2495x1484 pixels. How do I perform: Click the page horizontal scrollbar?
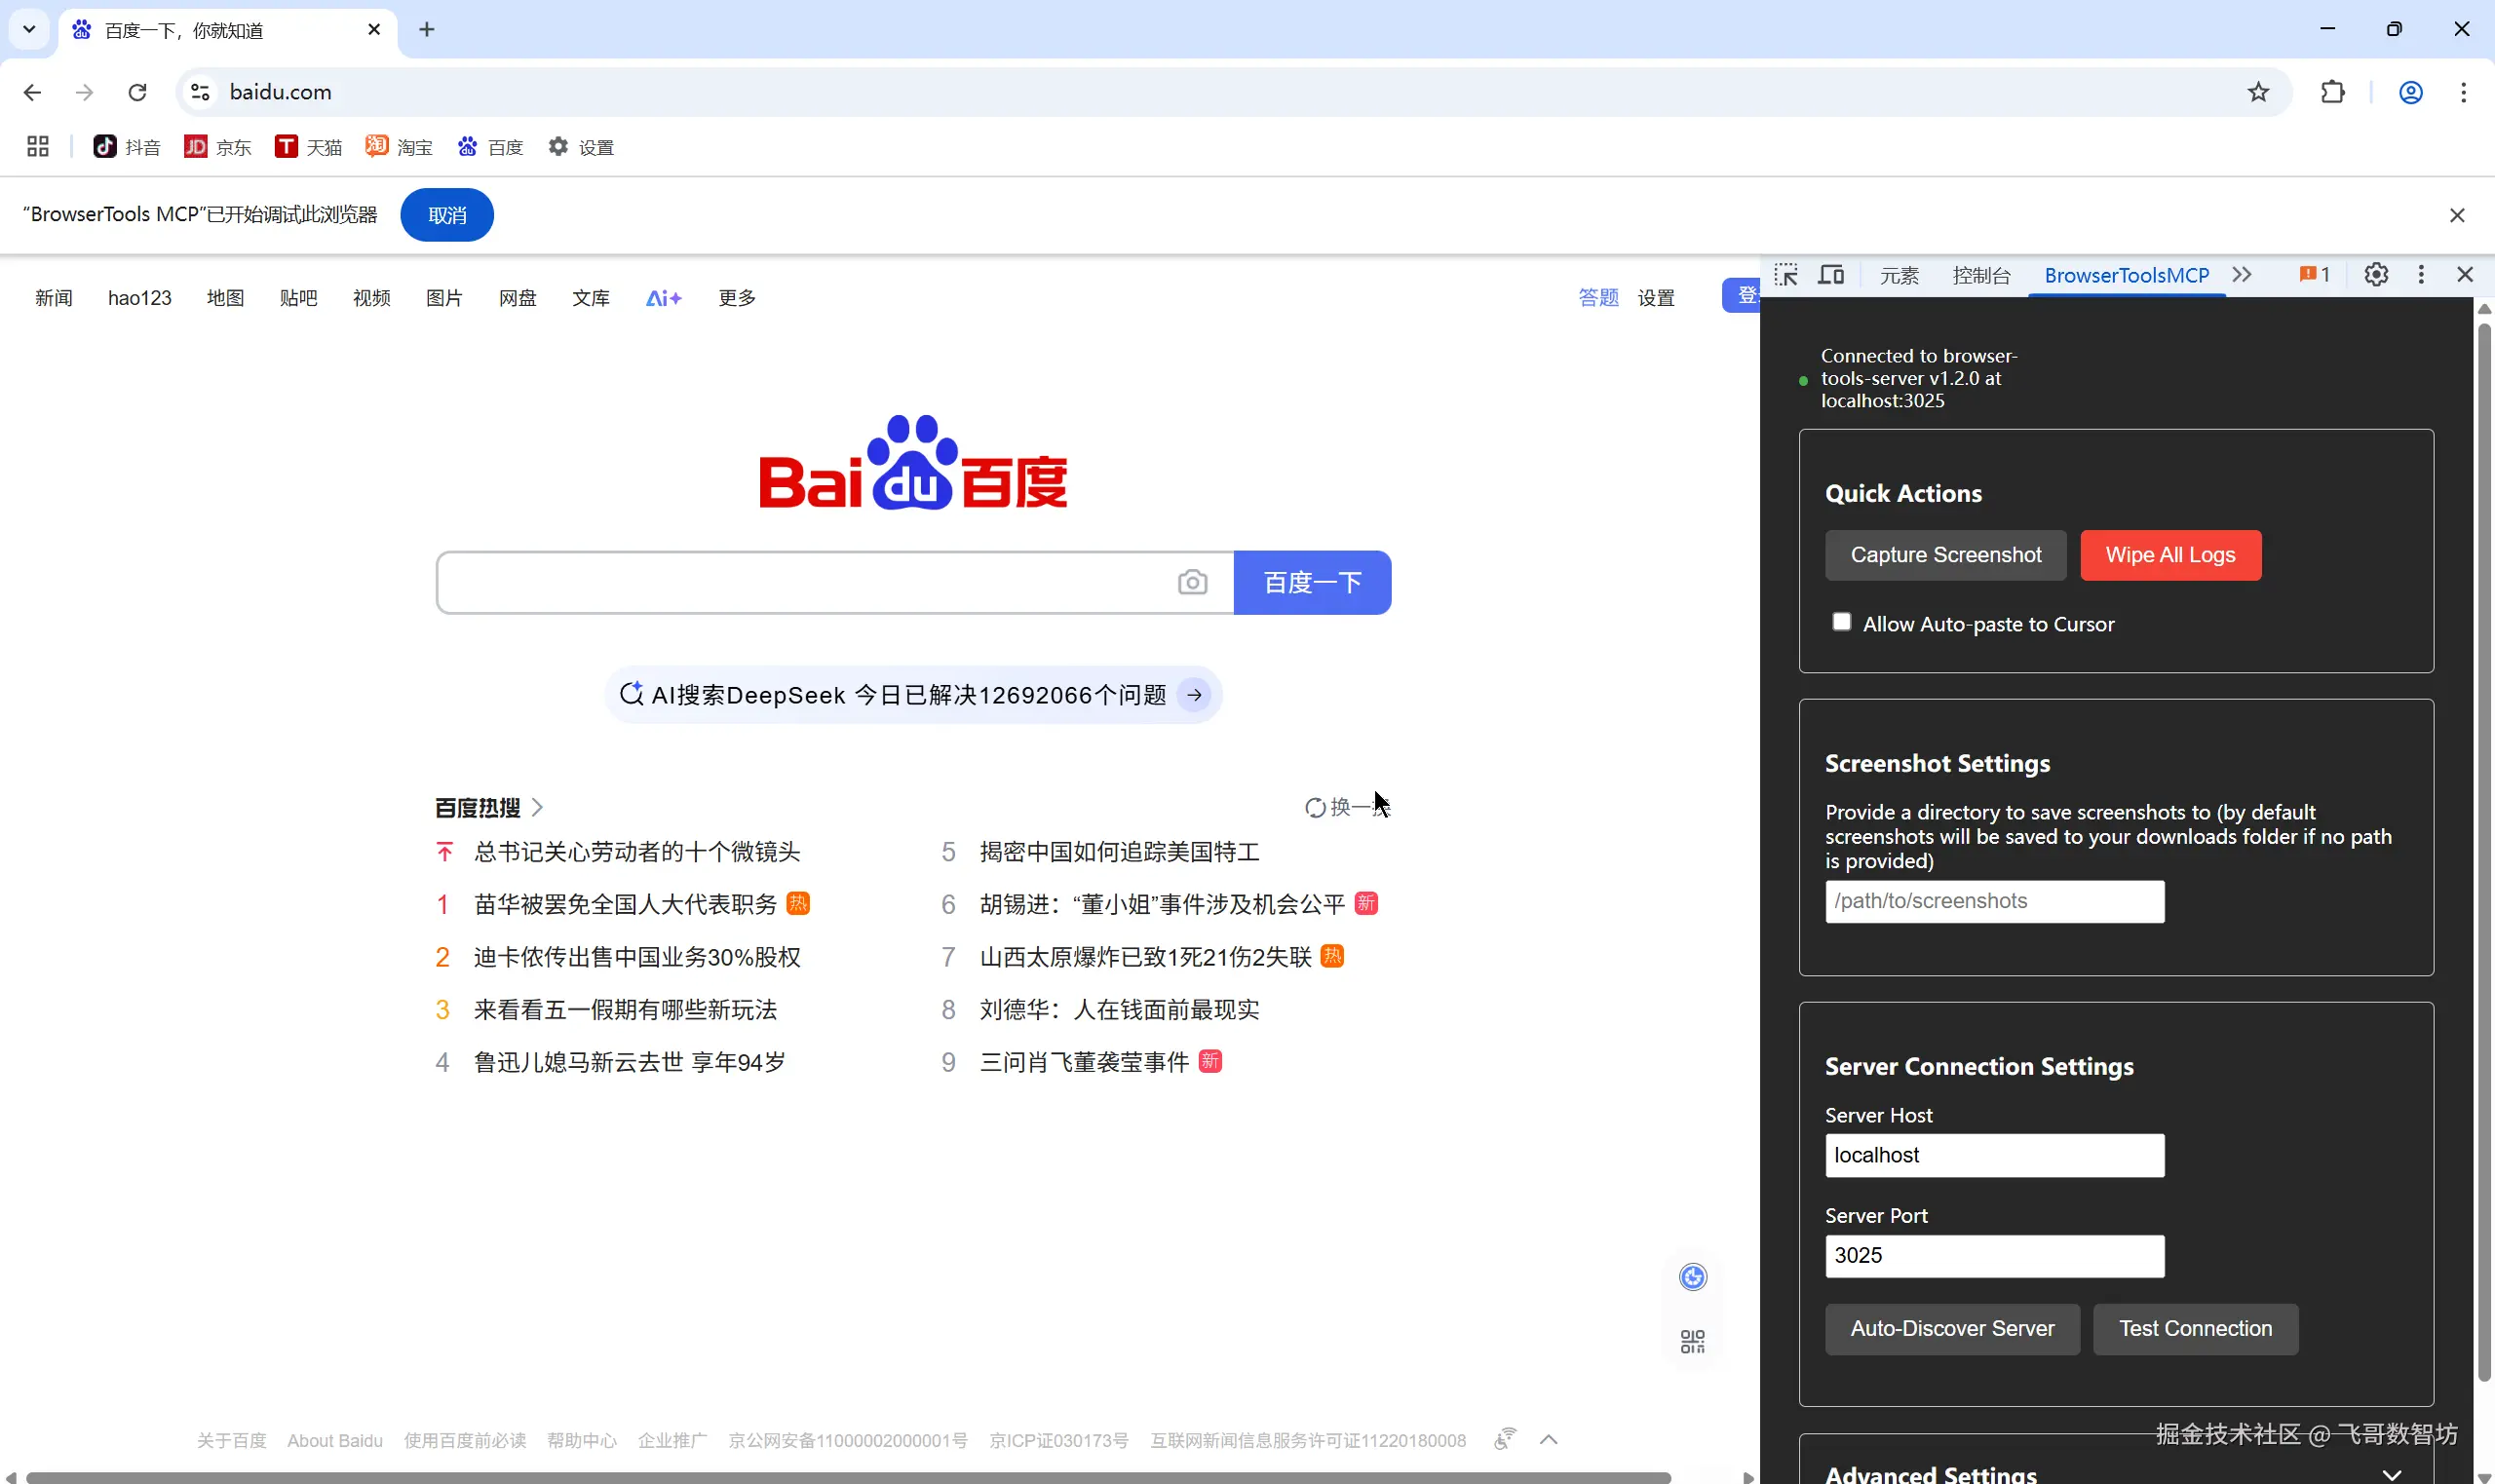(x=848, y=1477)
